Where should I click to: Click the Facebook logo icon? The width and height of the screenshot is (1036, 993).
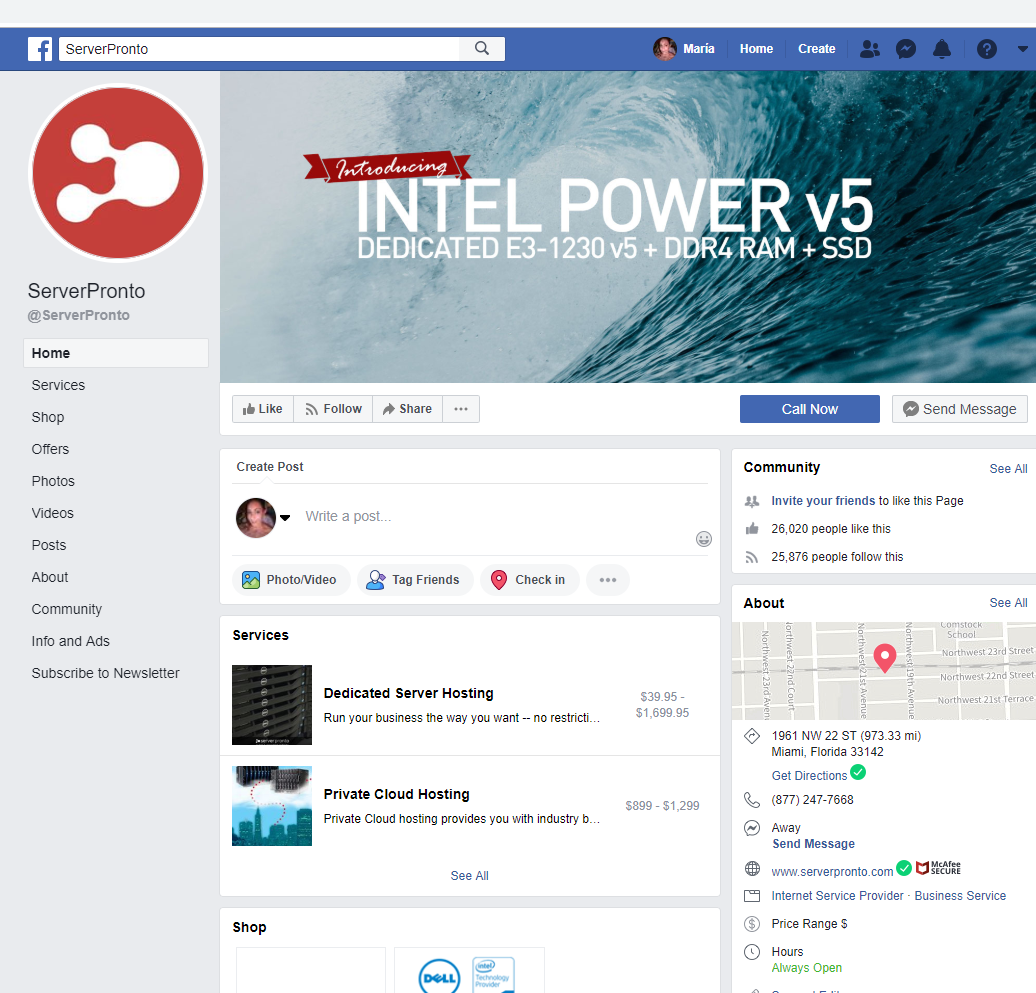coord(40,49)
